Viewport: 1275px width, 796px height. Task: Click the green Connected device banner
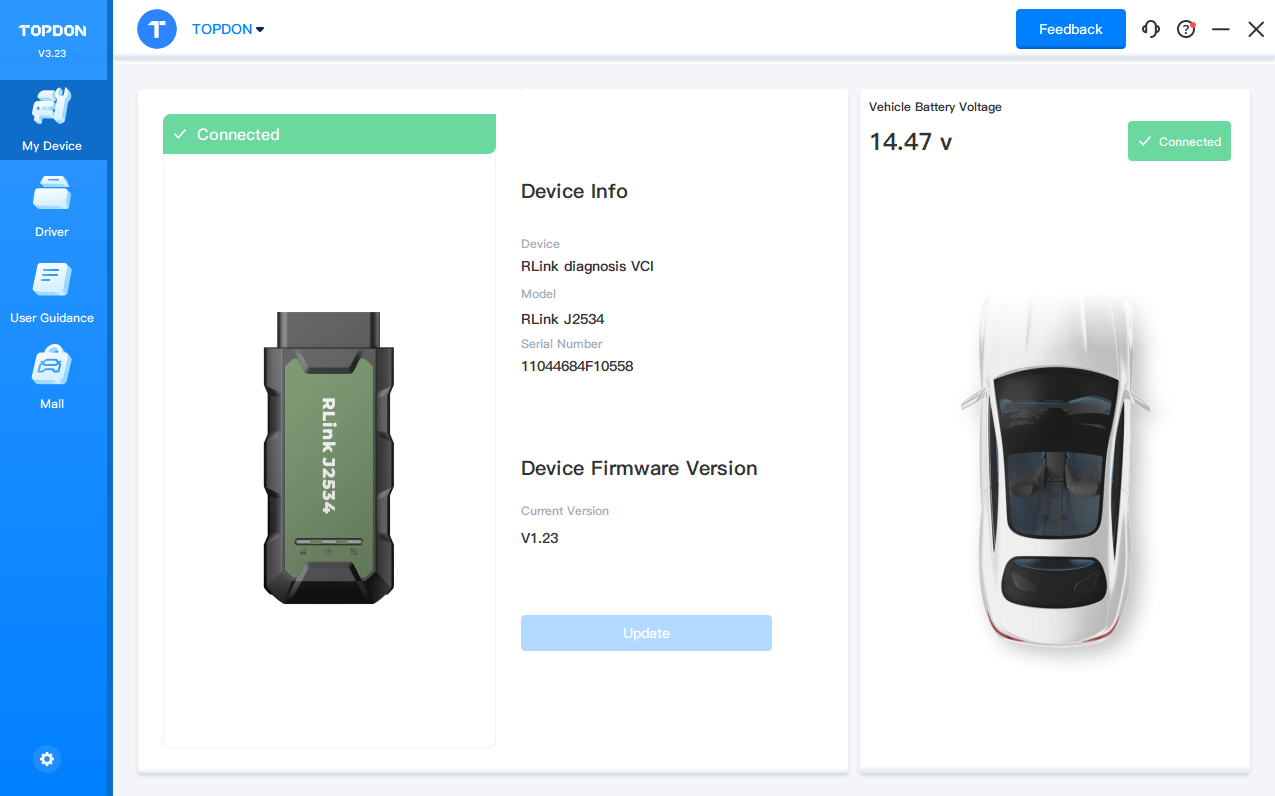point(329,134)
